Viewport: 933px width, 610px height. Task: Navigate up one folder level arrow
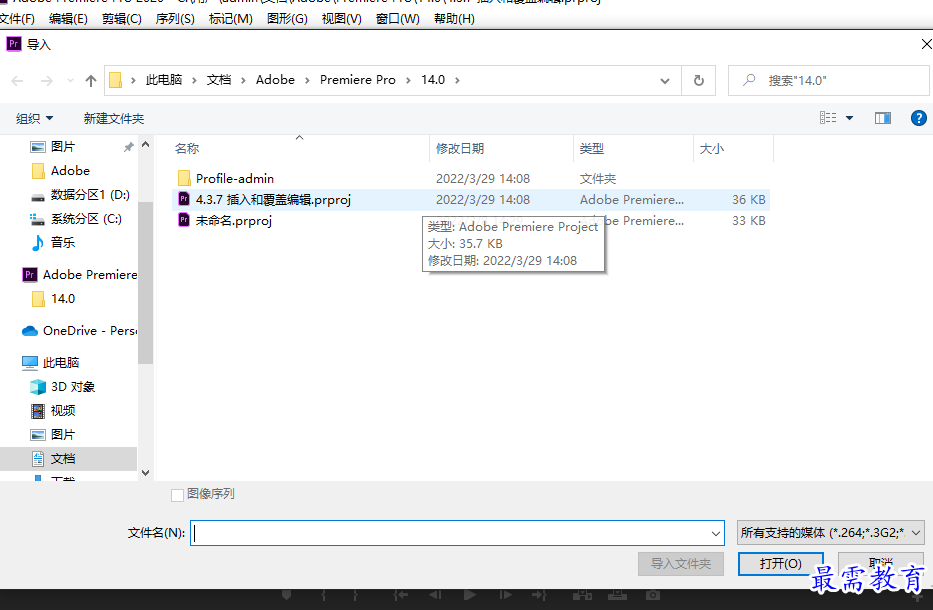click(90, 80)
